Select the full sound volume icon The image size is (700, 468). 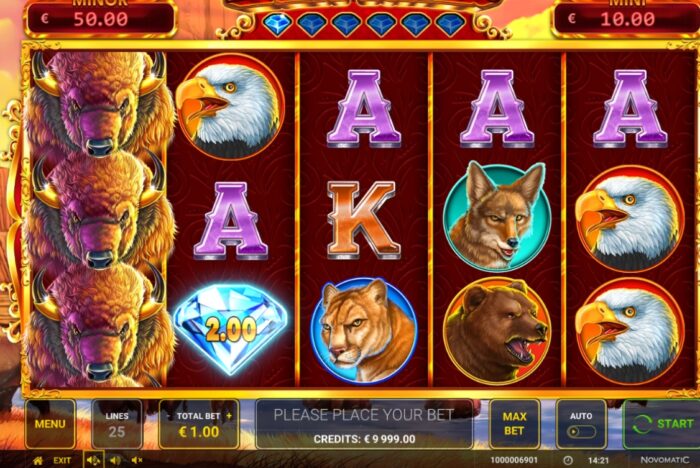(94, 460)
